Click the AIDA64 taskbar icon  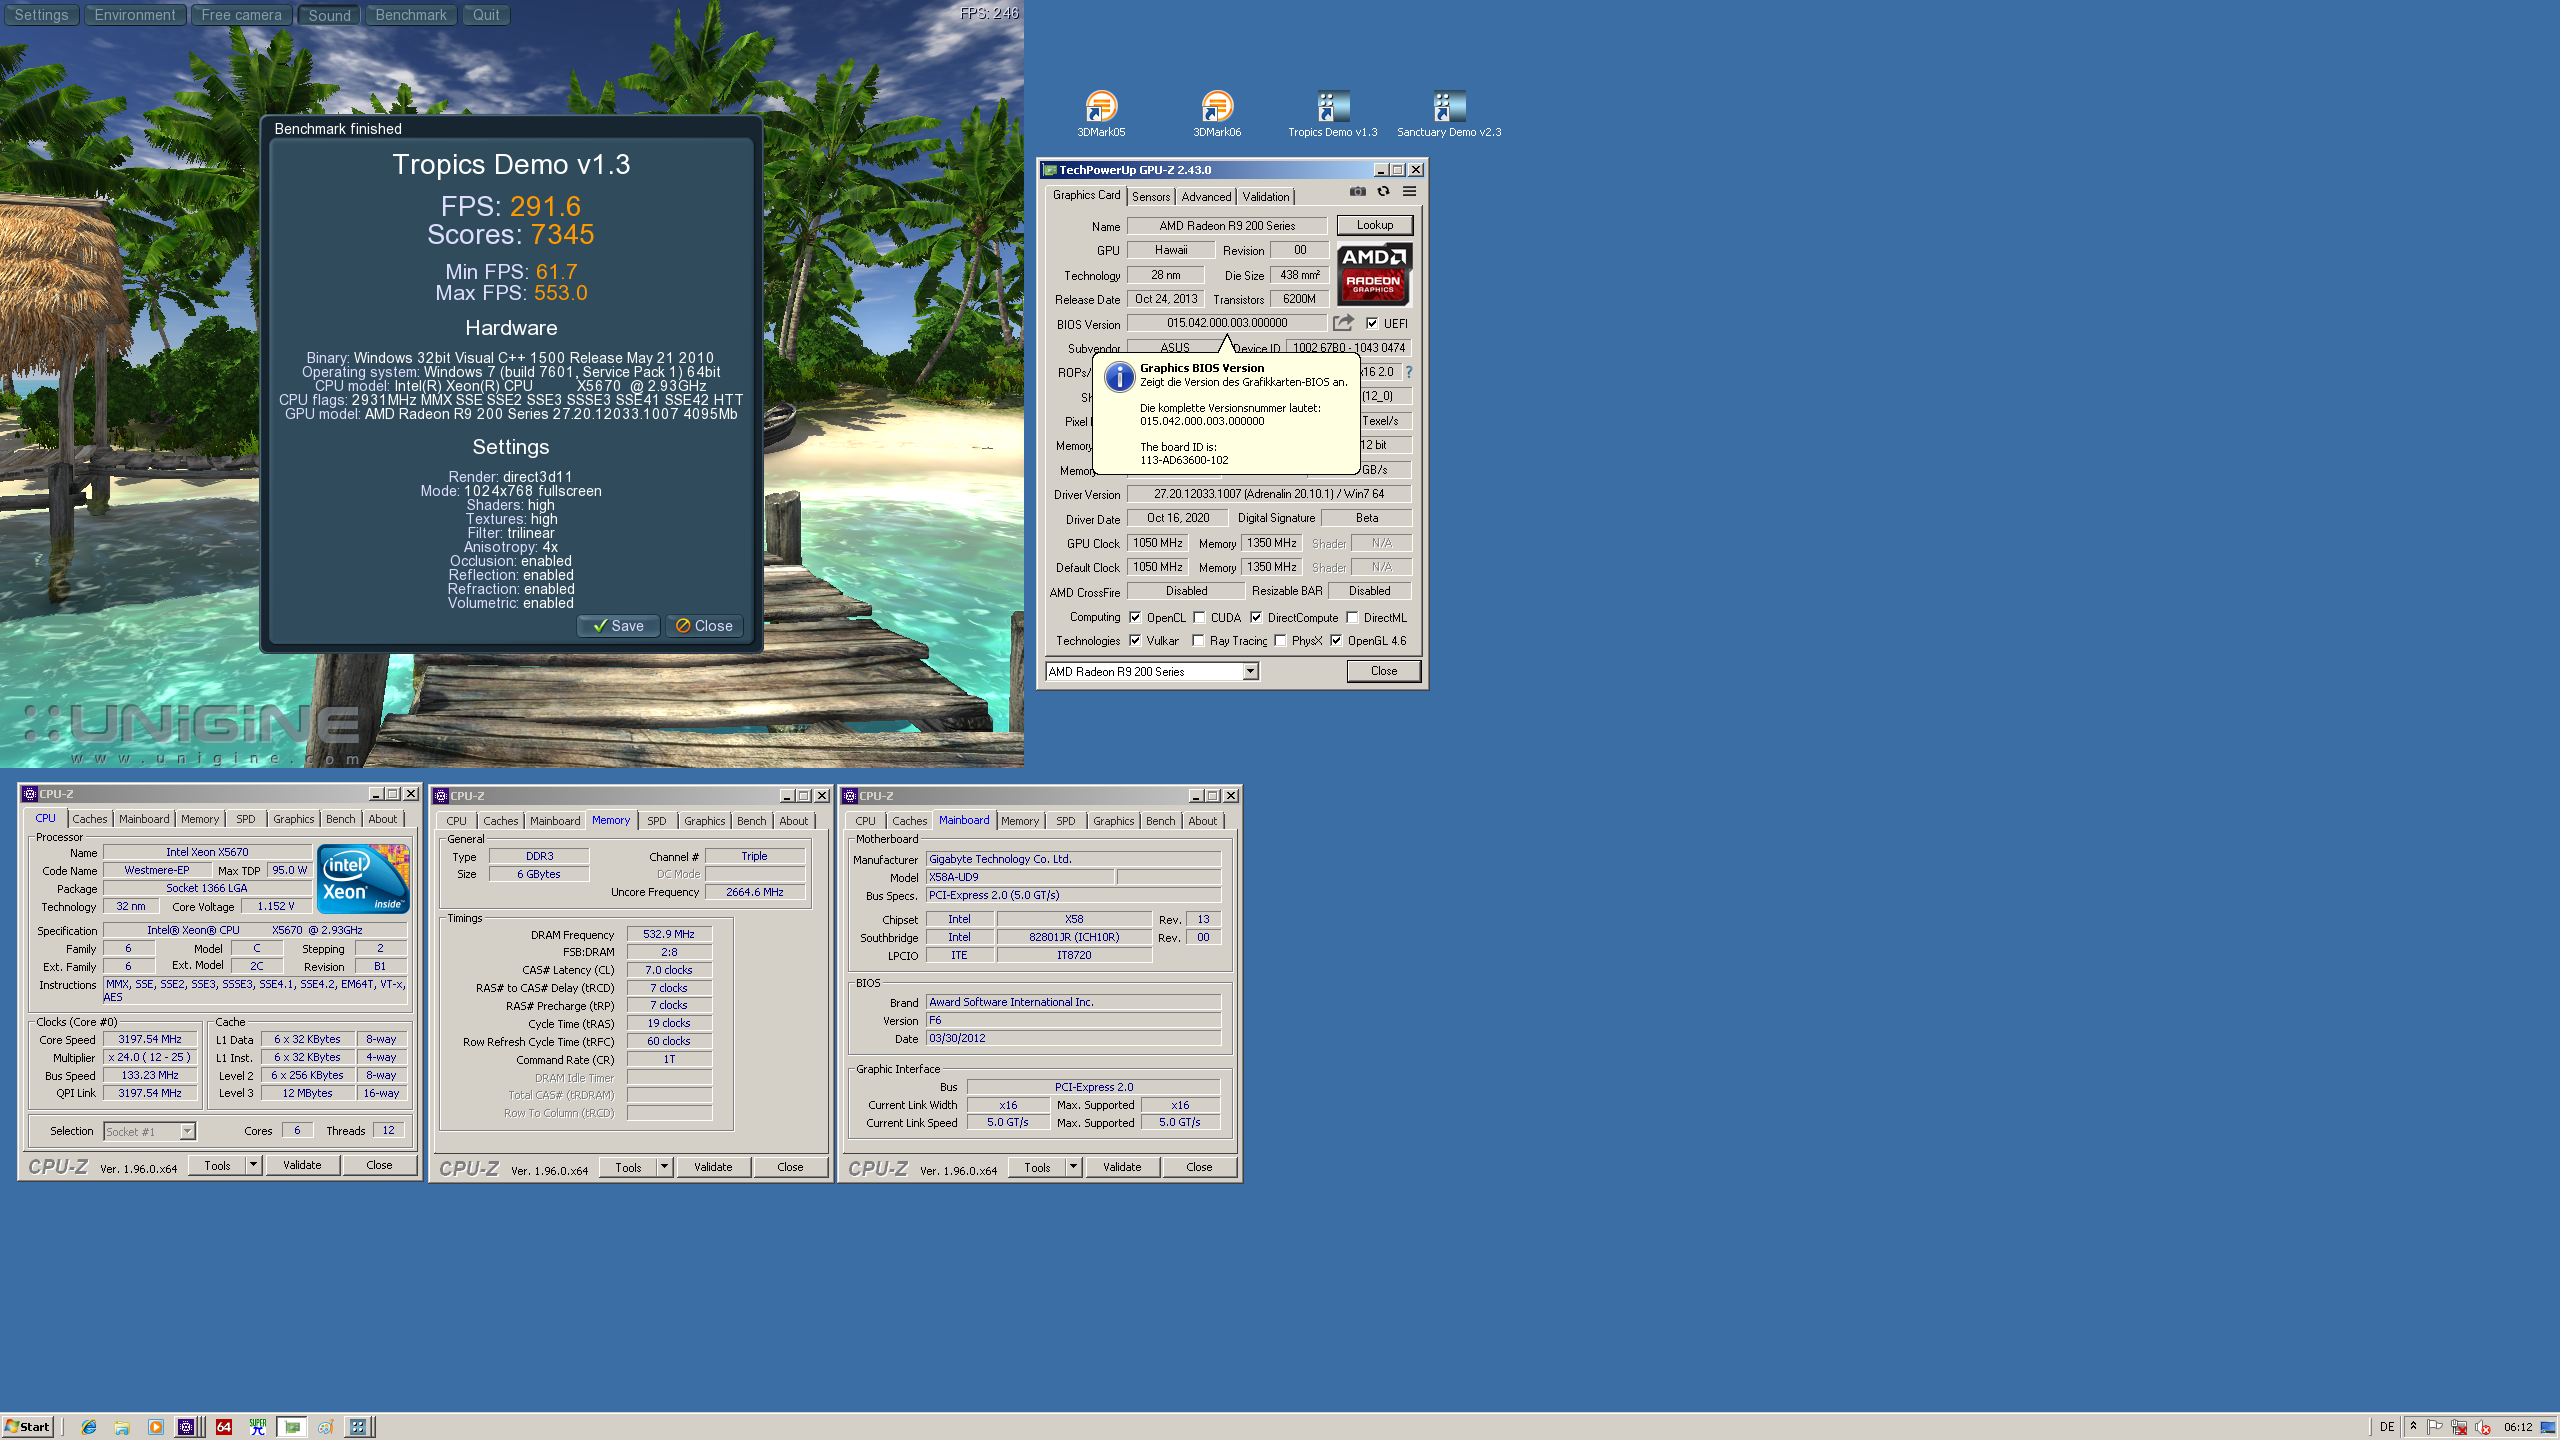(x=224, y=1427)
